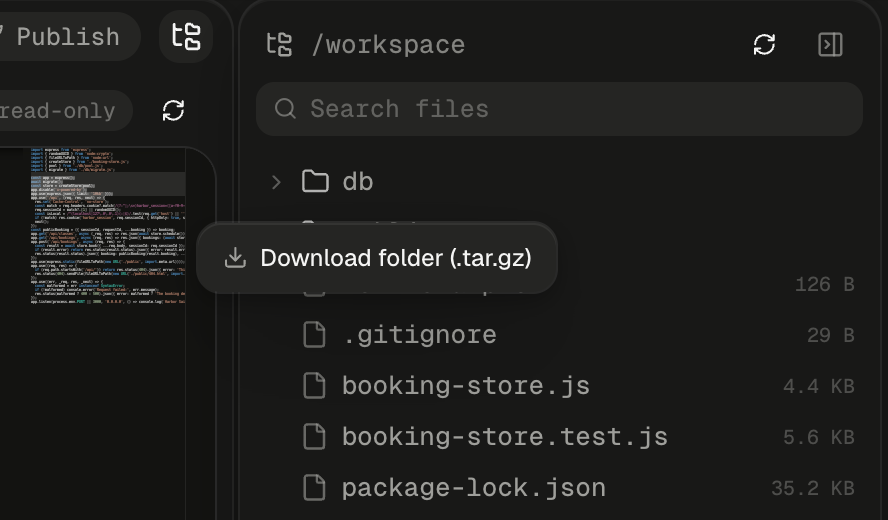Click the .gitignore file icon
Screen dimensions: 888x520
tap(314, 334)
